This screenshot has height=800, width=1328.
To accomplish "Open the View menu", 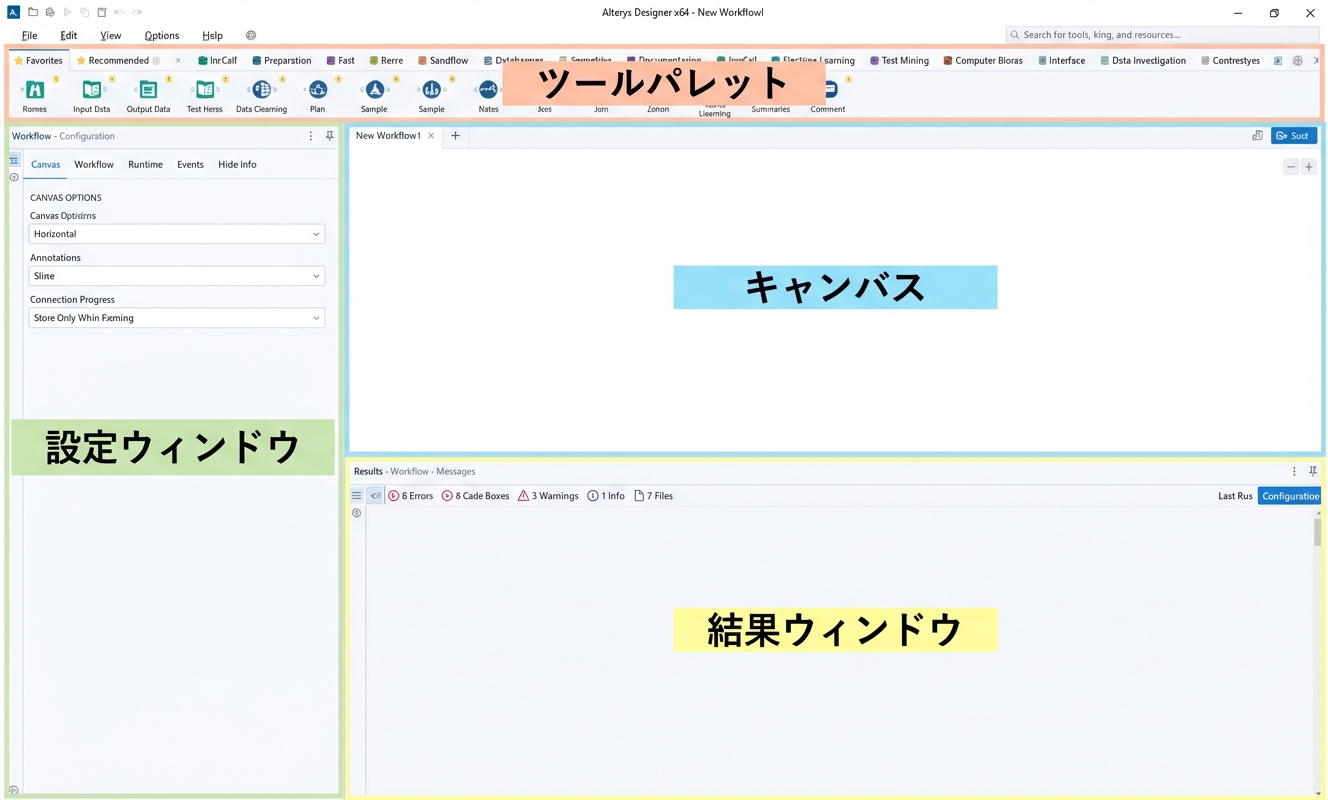I will 111,35.
